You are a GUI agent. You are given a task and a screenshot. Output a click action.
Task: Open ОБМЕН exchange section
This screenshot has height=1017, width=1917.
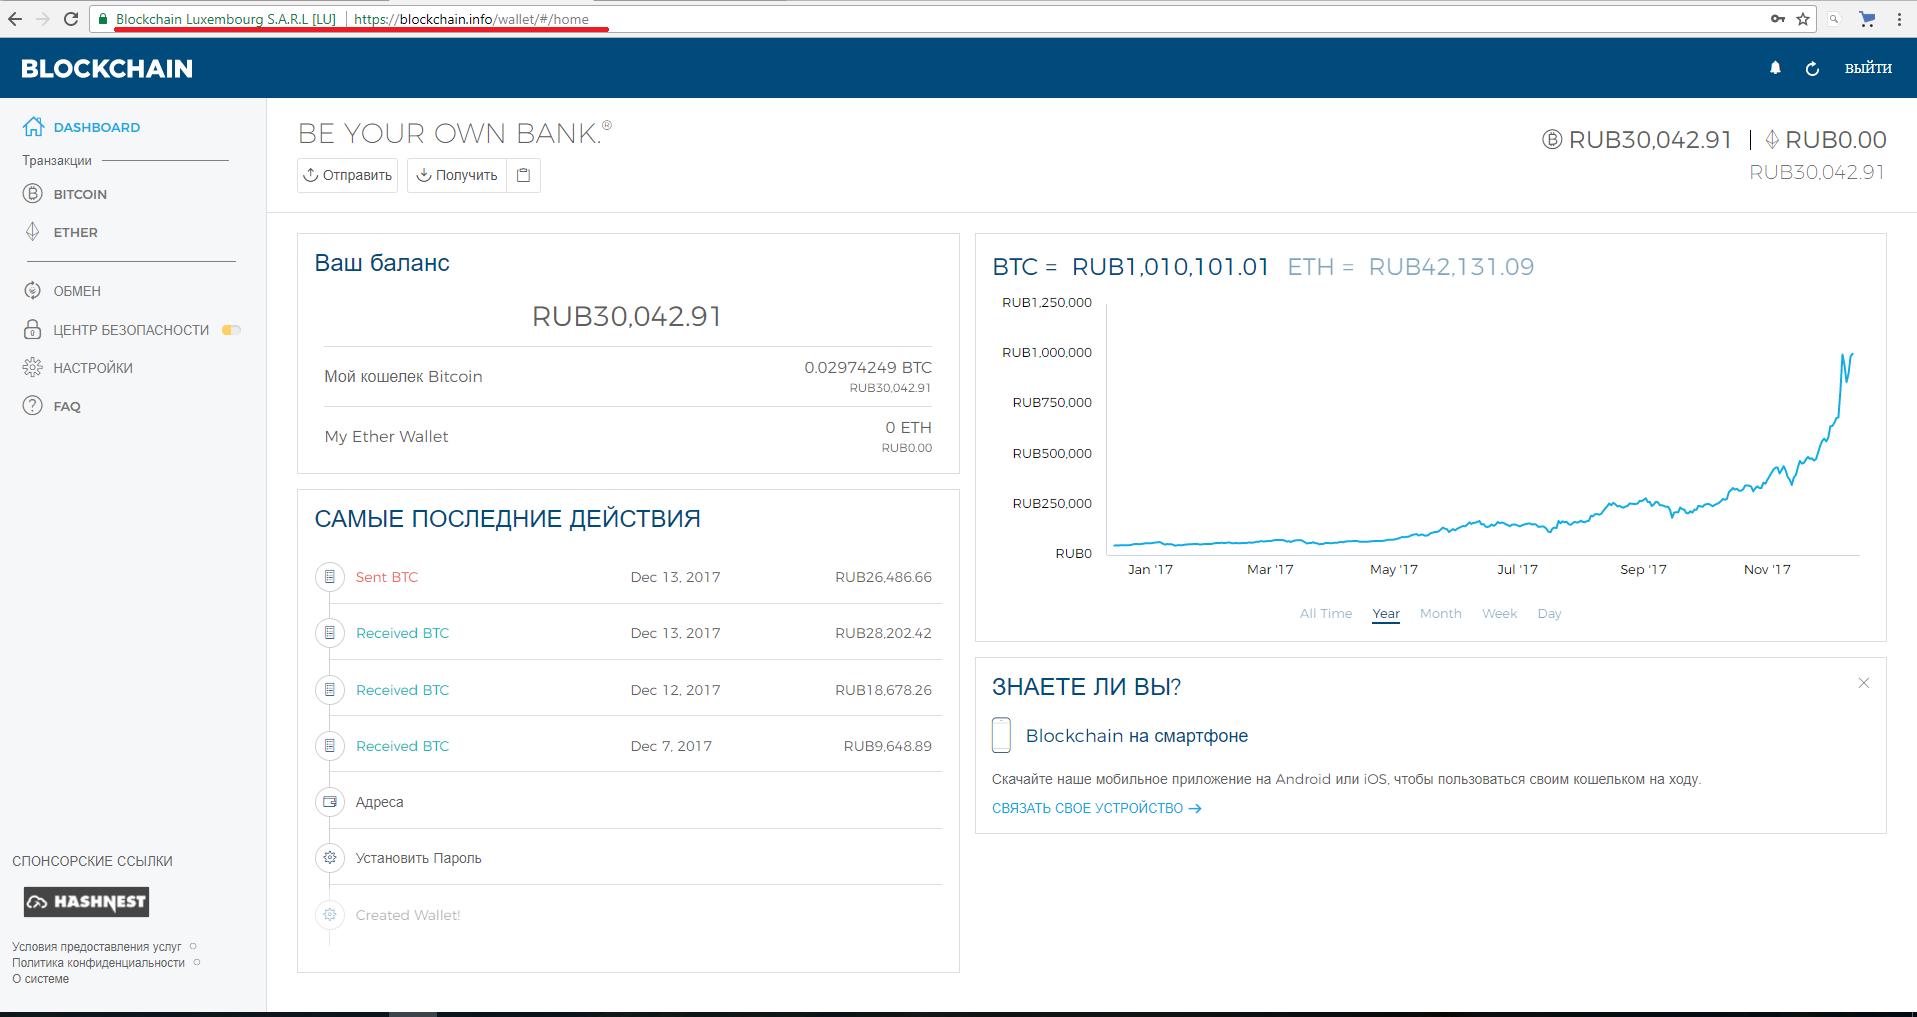coord(62,291)
